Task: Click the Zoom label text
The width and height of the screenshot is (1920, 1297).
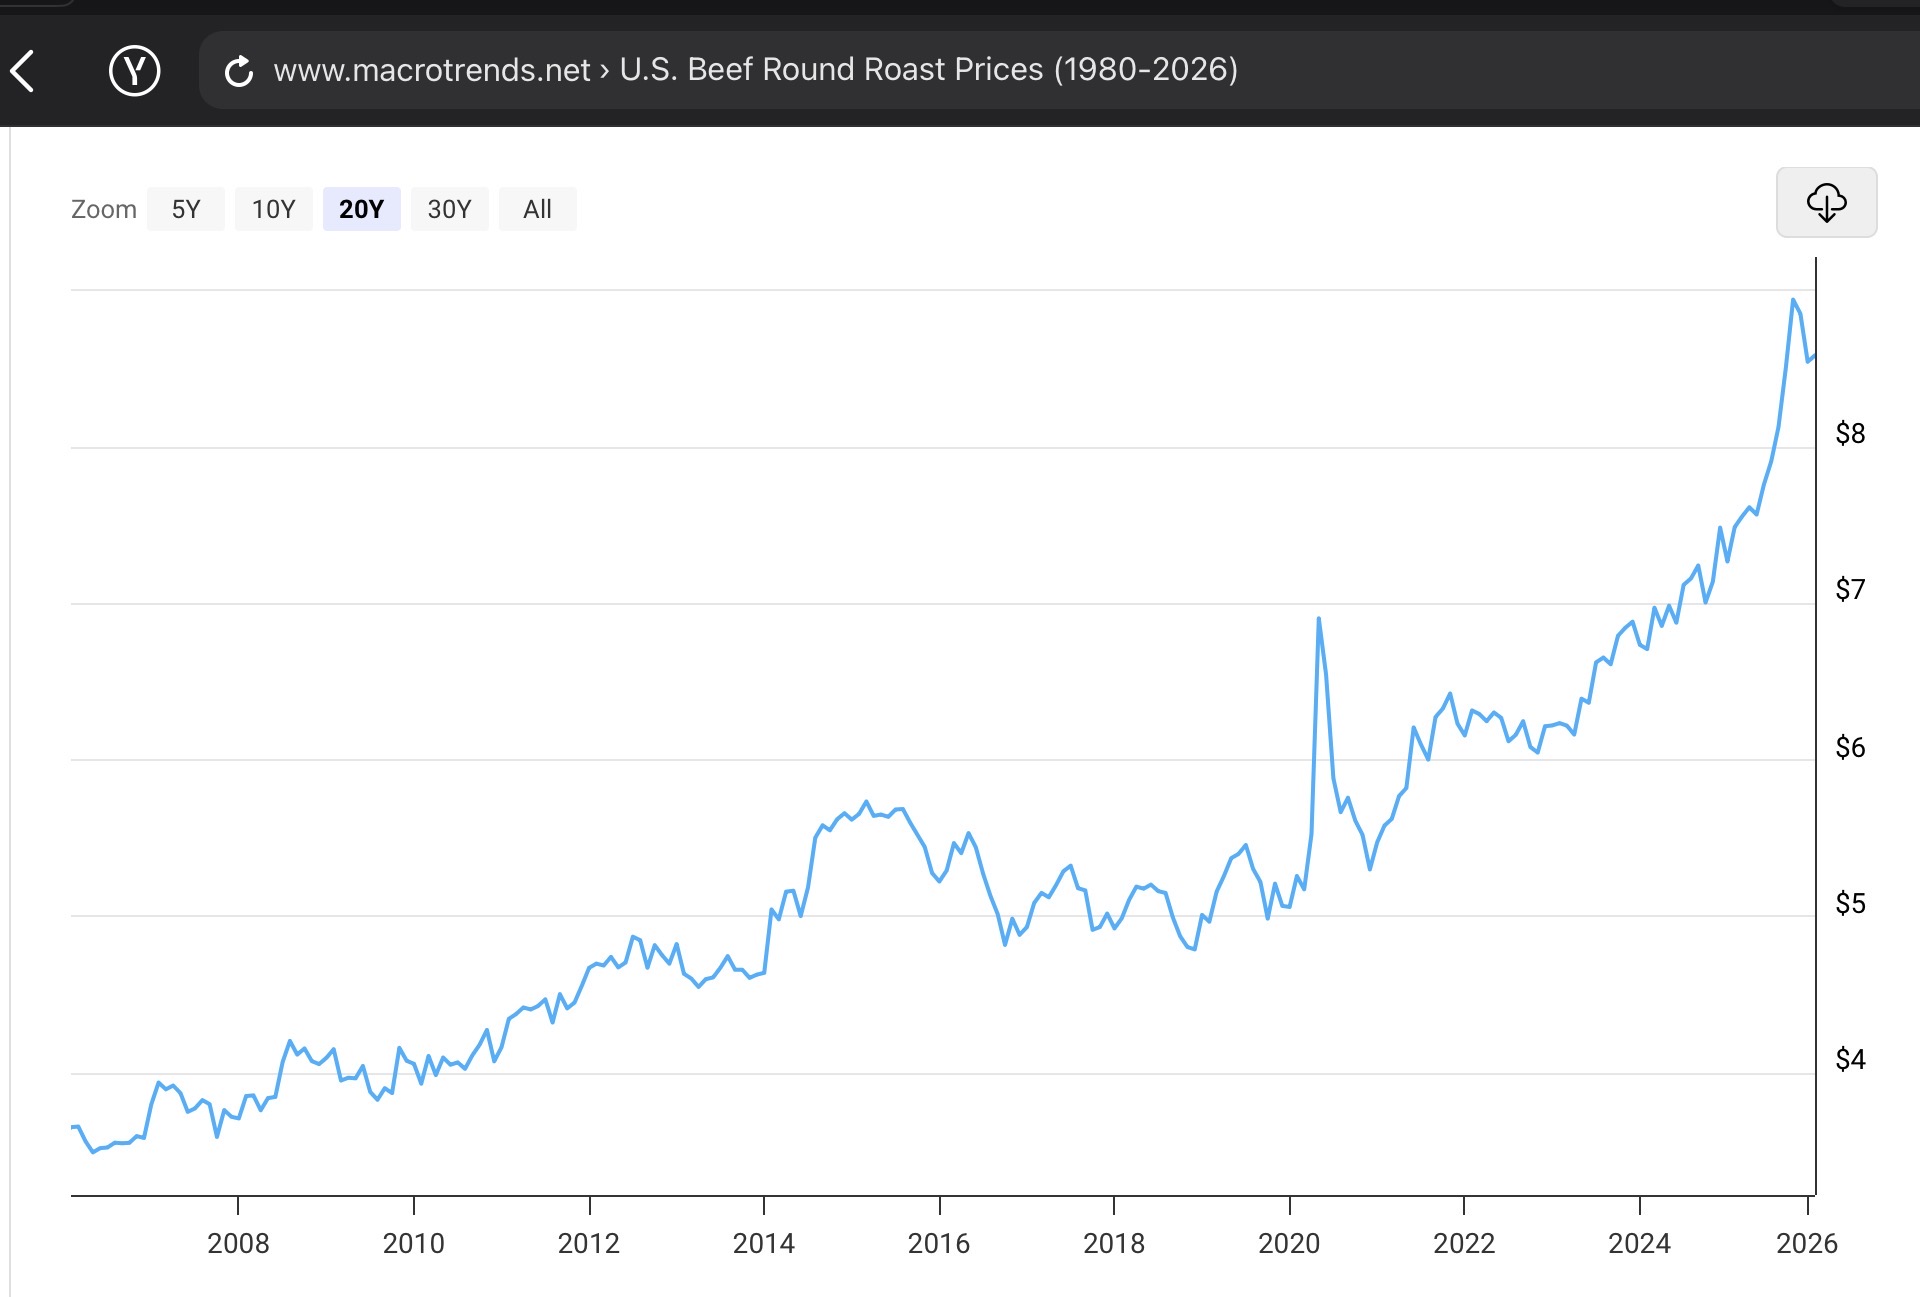Action: coord(104,209)
